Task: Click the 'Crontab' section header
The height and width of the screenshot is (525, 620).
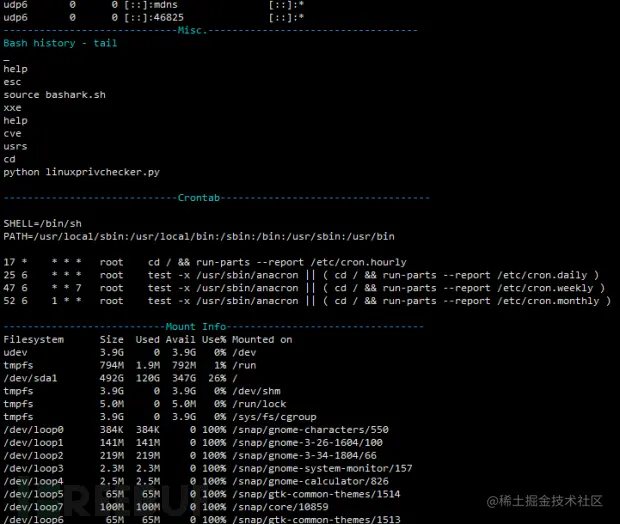Action: tap(198, 198)
